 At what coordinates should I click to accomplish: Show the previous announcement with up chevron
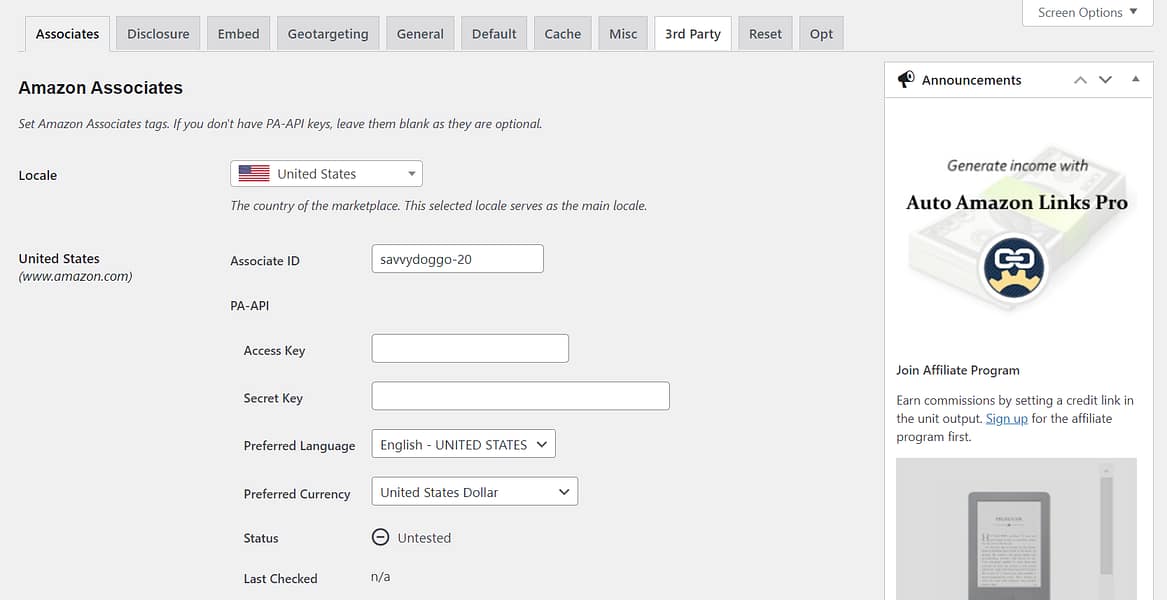(x=1080, y=79)
